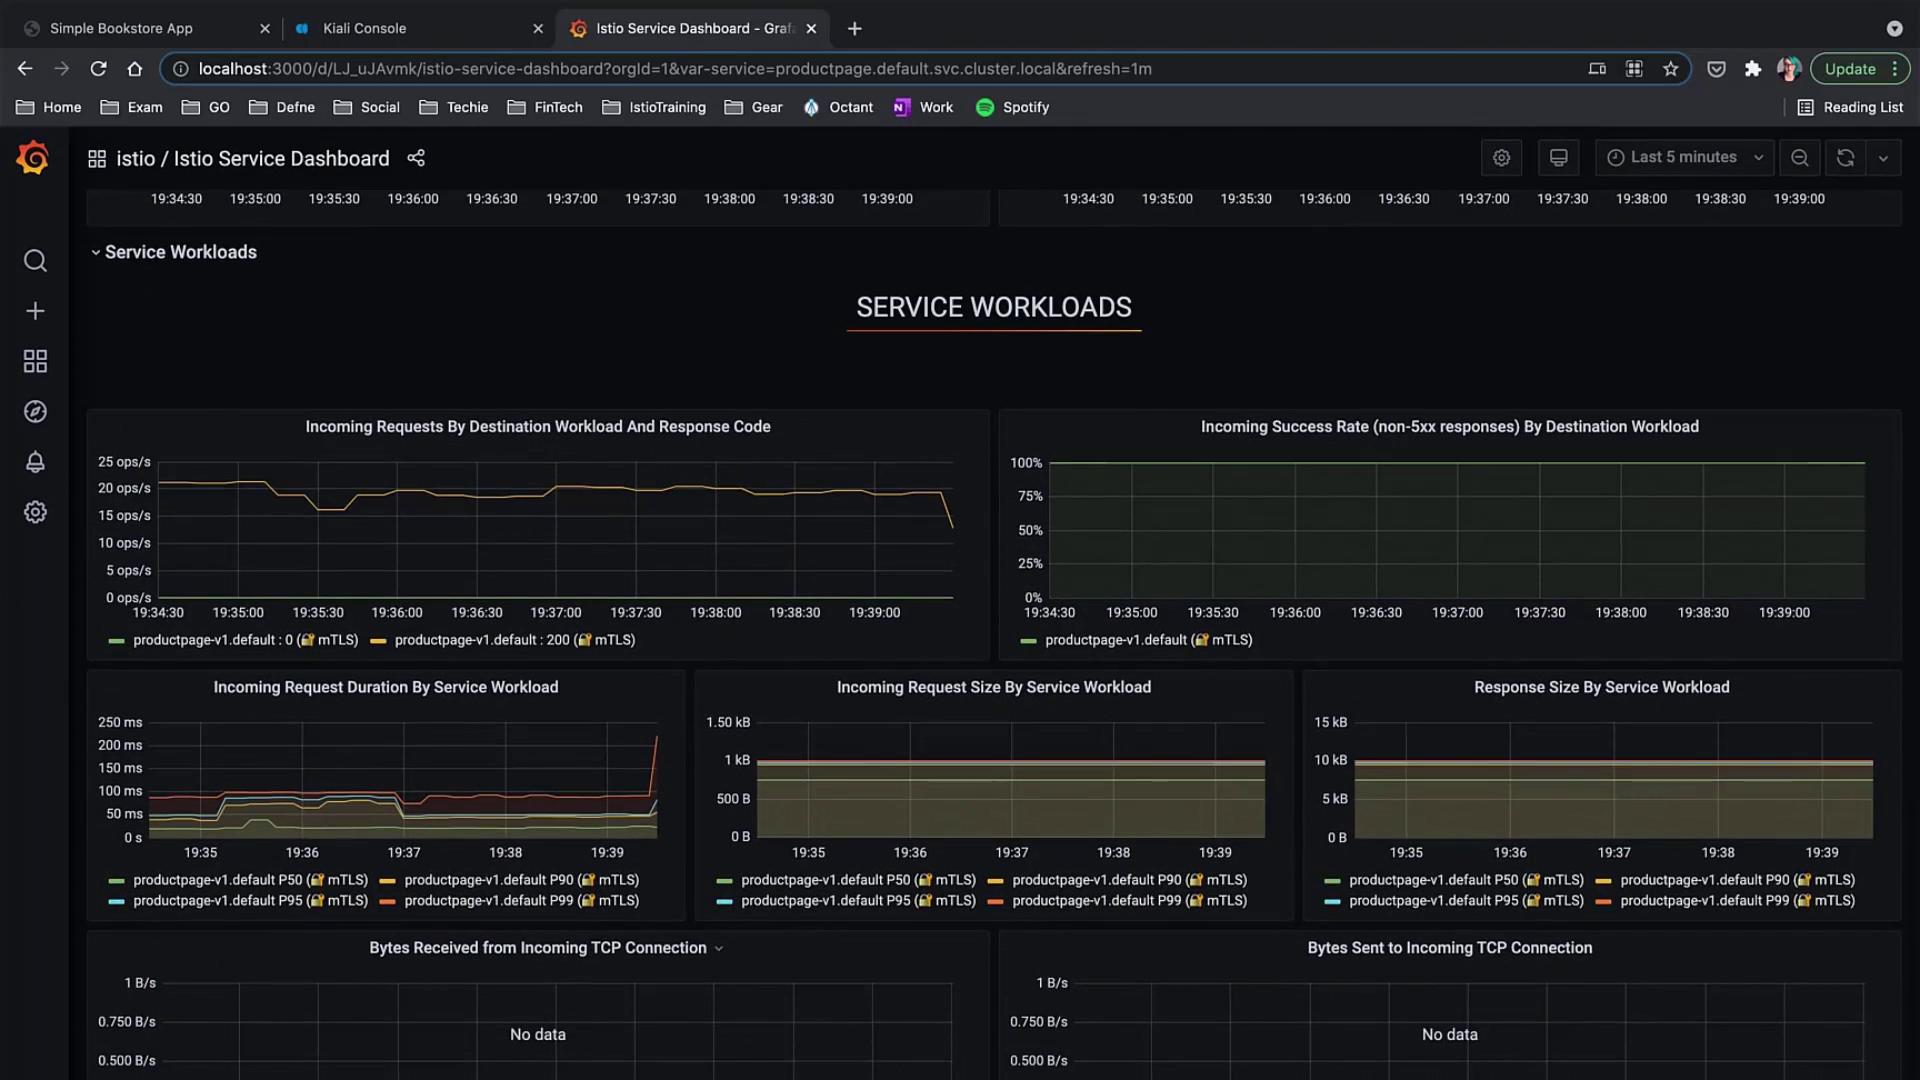Toggle productpage-v1.default : 200 legend series
The width and height of the screenshot is (1920, 1080).
click(x=513, y=640)
